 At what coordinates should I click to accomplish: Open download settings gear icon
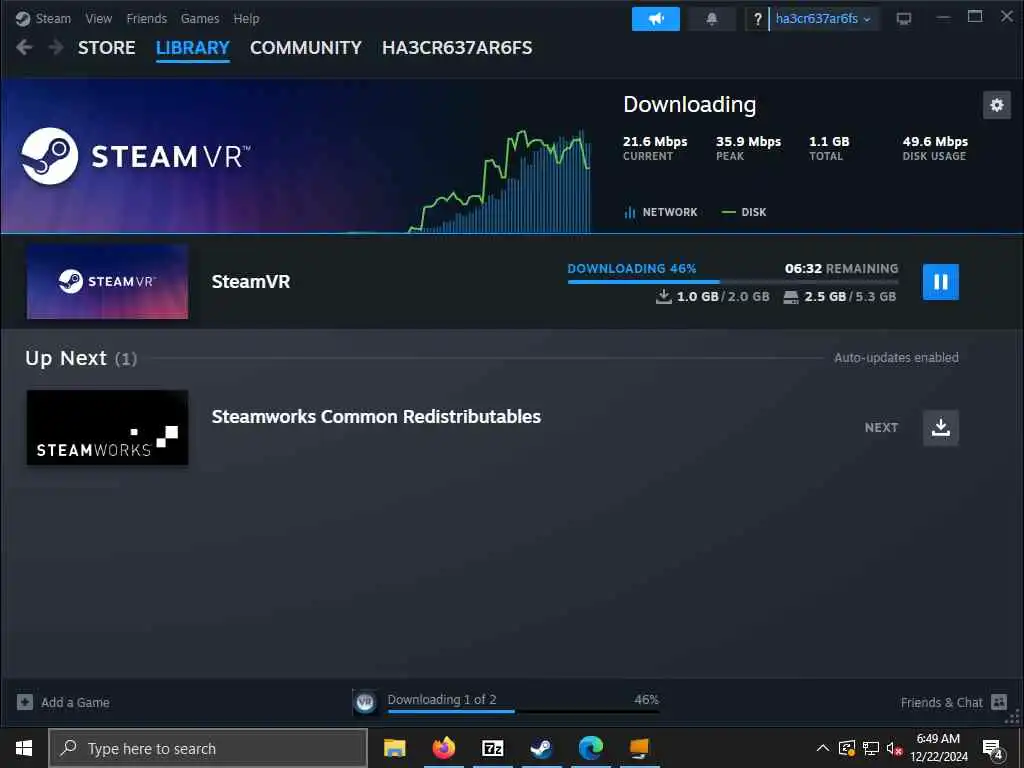[x=997, y=105]
